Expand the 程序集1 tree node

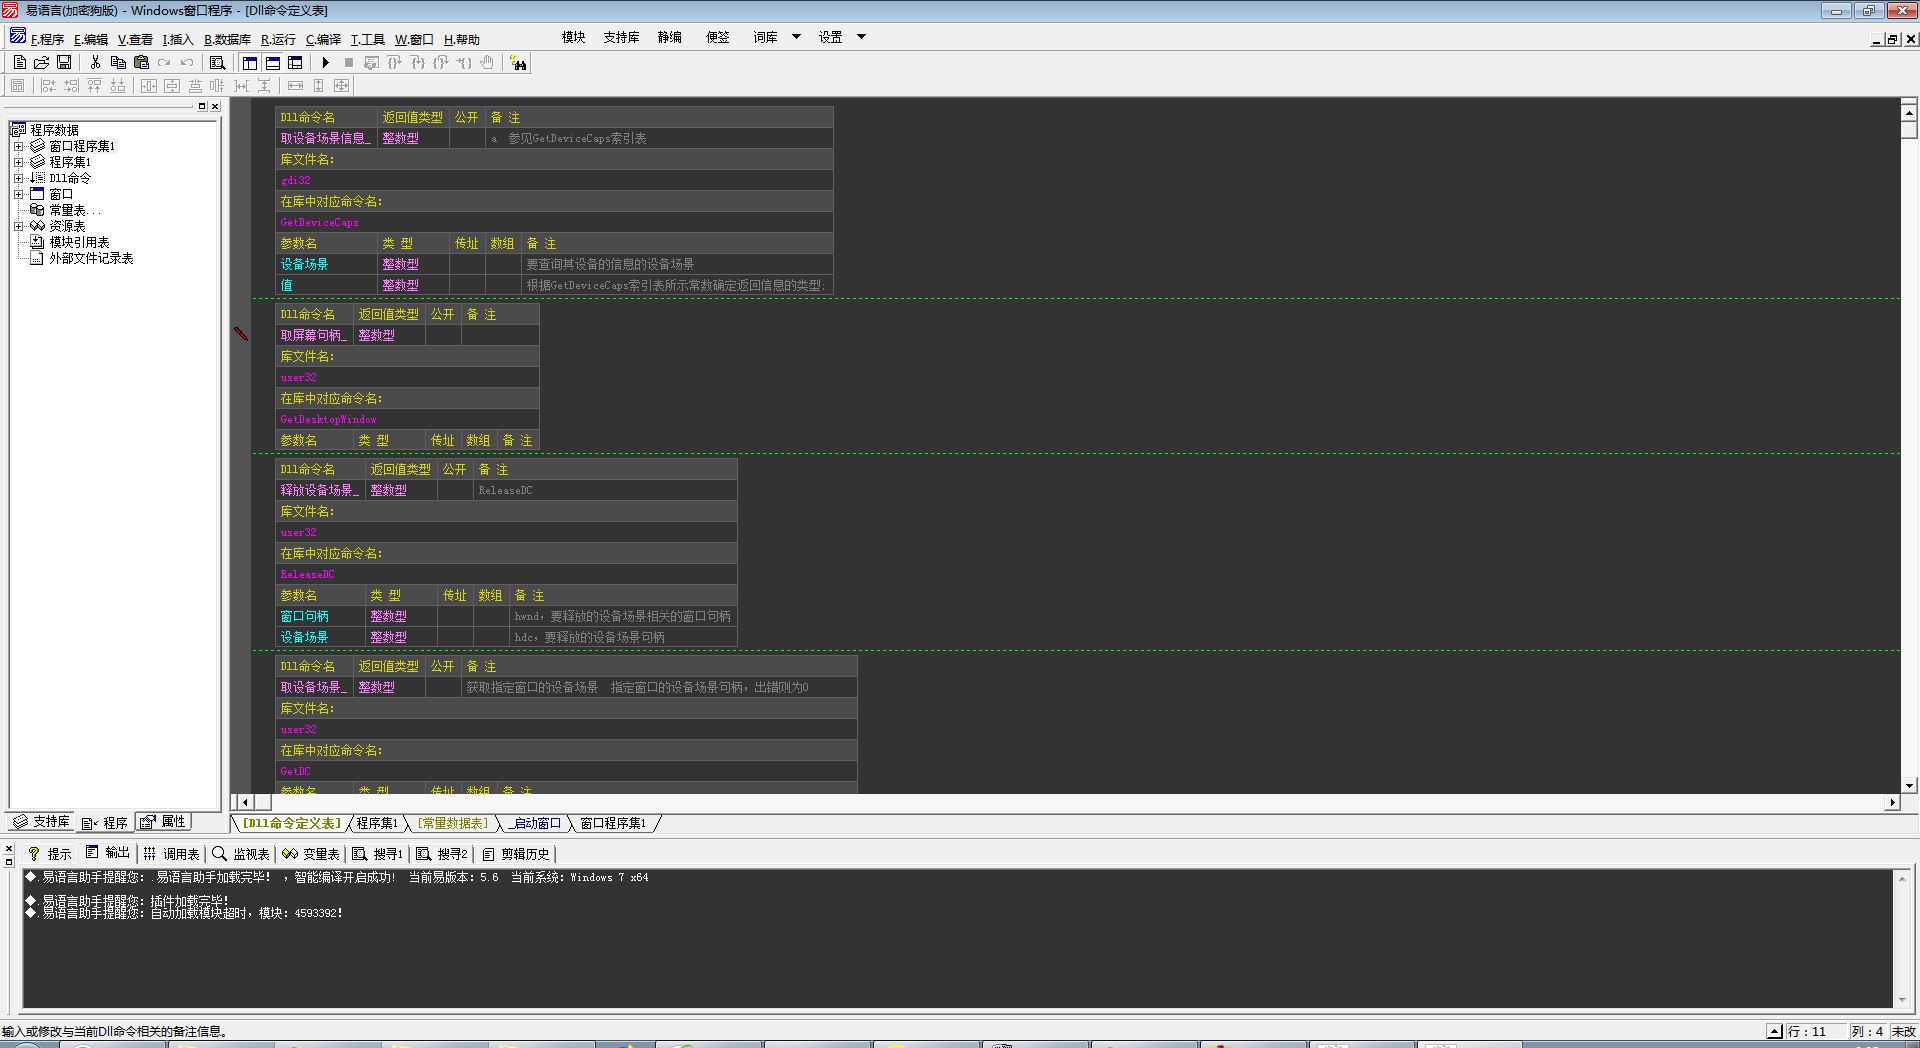(x=18, y=162)
